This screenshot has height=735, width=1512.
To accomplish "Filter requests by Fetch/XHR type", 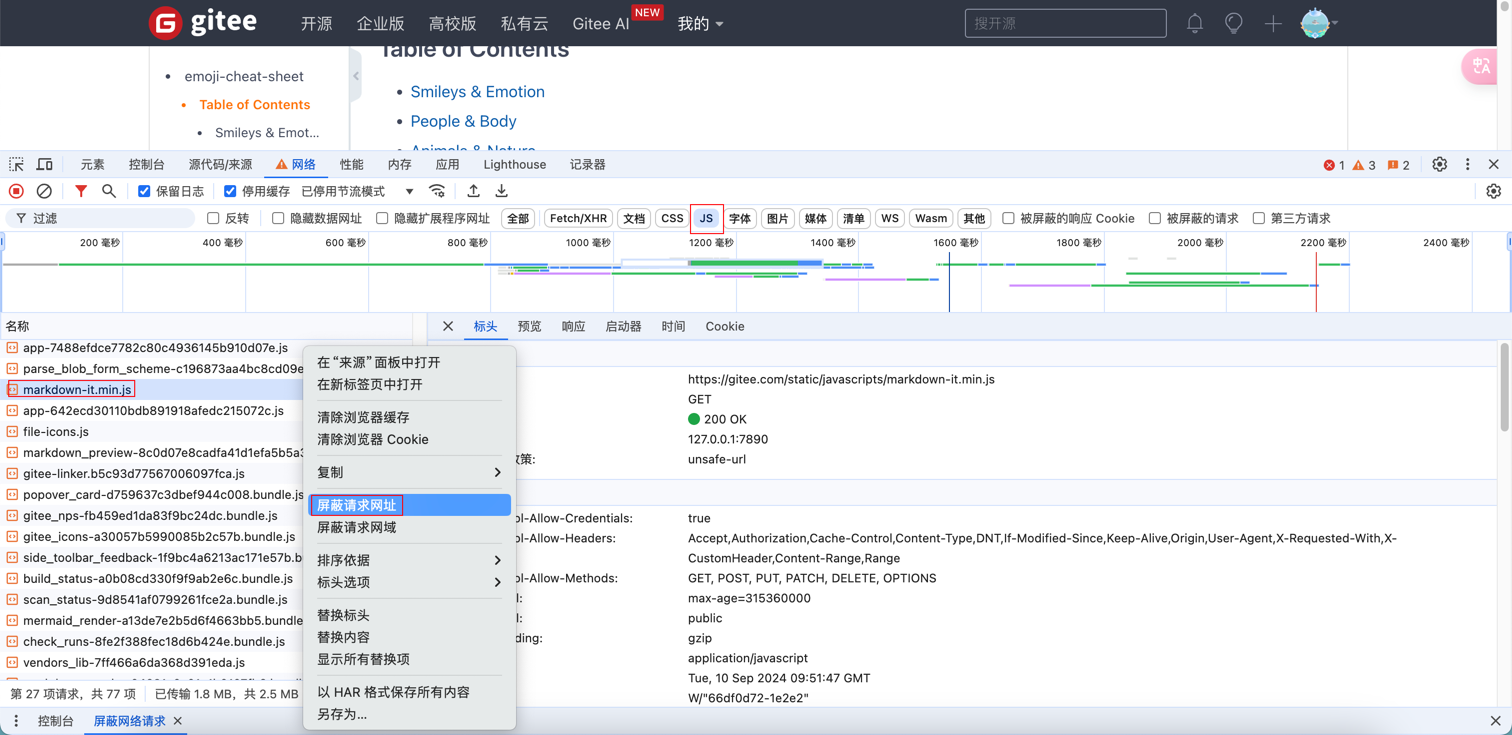I will click(578, 218).
